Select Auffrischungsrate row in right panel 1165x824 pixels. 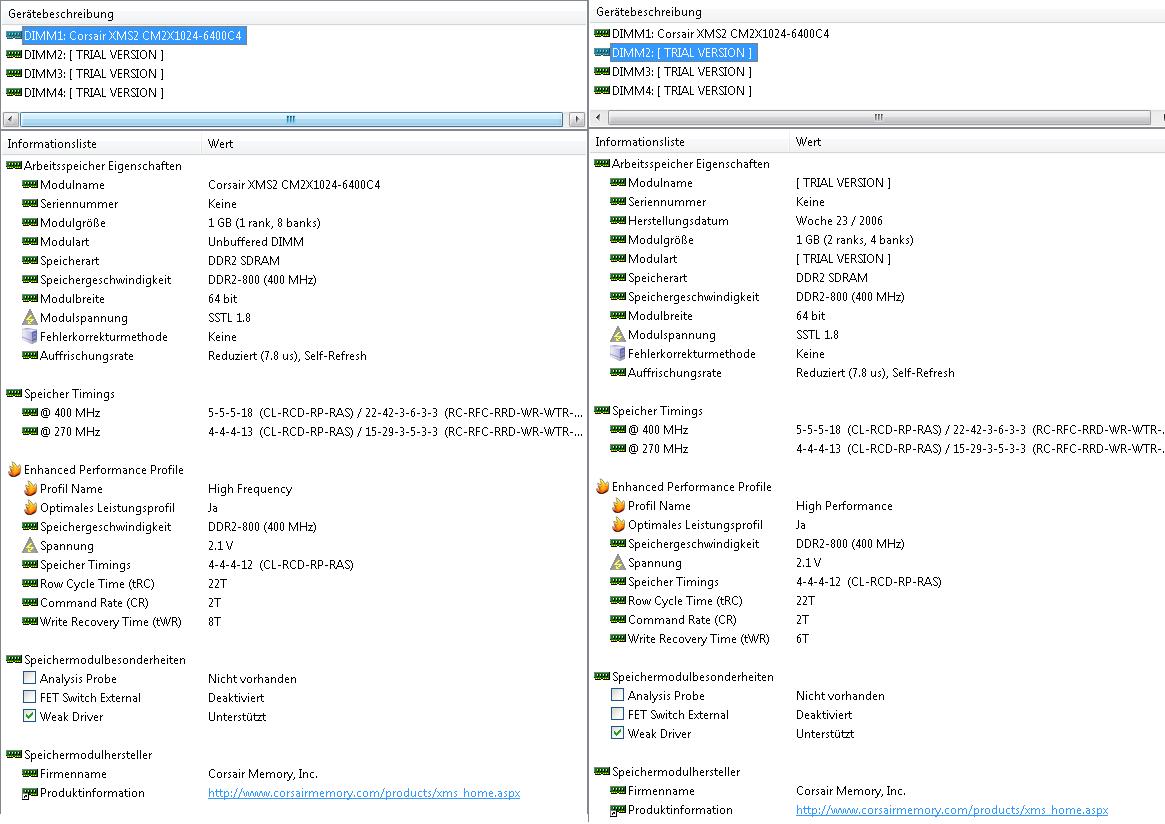point(782,373)
